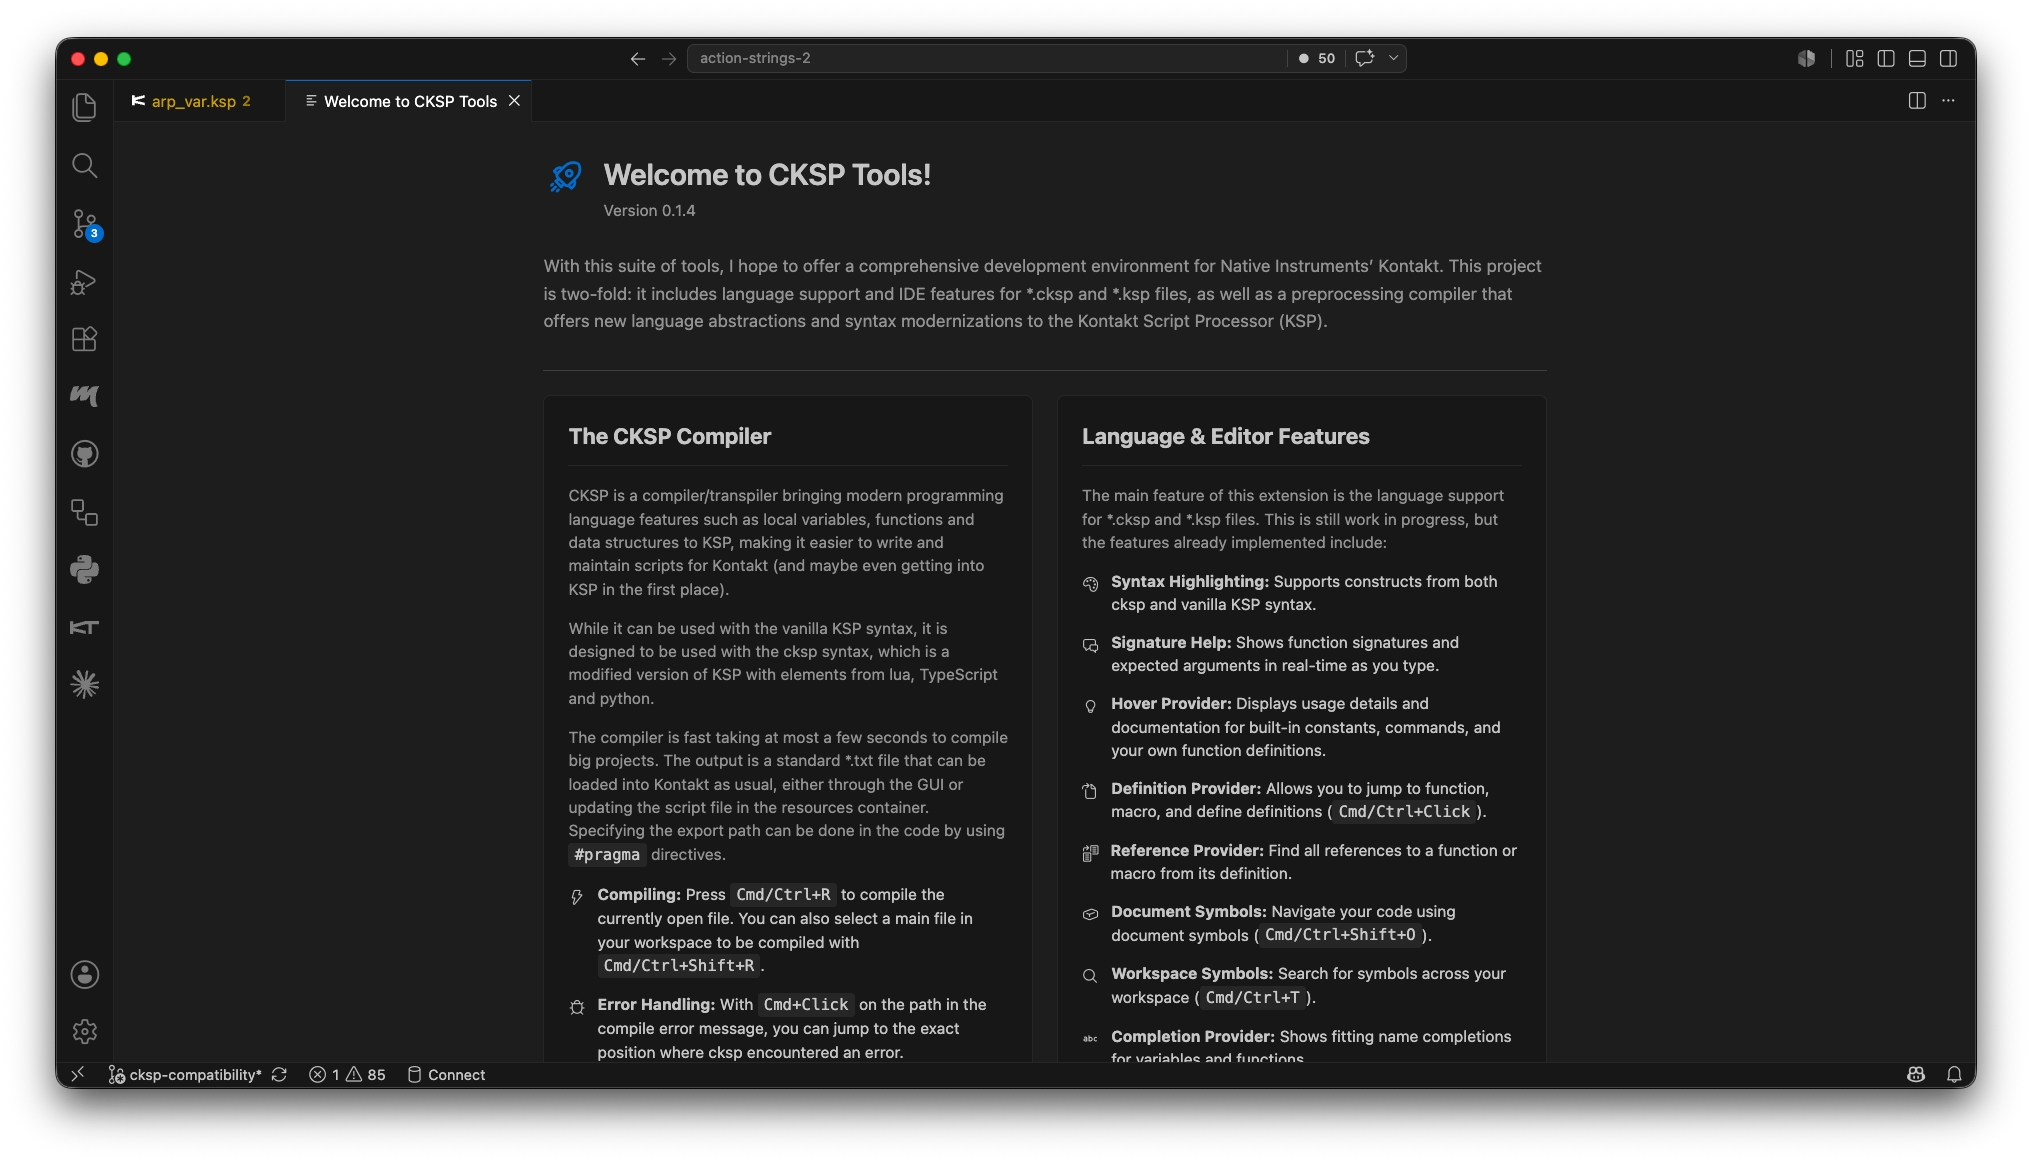Image resolution: width=2032 pixels, height=1162 pixels.
Task: Open Source Control with 3 changes
Action: click(x=85, y=224)
